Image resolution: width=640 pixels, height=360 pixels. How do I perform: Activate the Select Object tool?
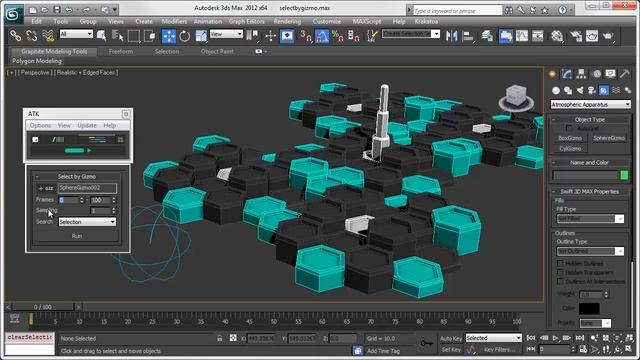[102, 36]
